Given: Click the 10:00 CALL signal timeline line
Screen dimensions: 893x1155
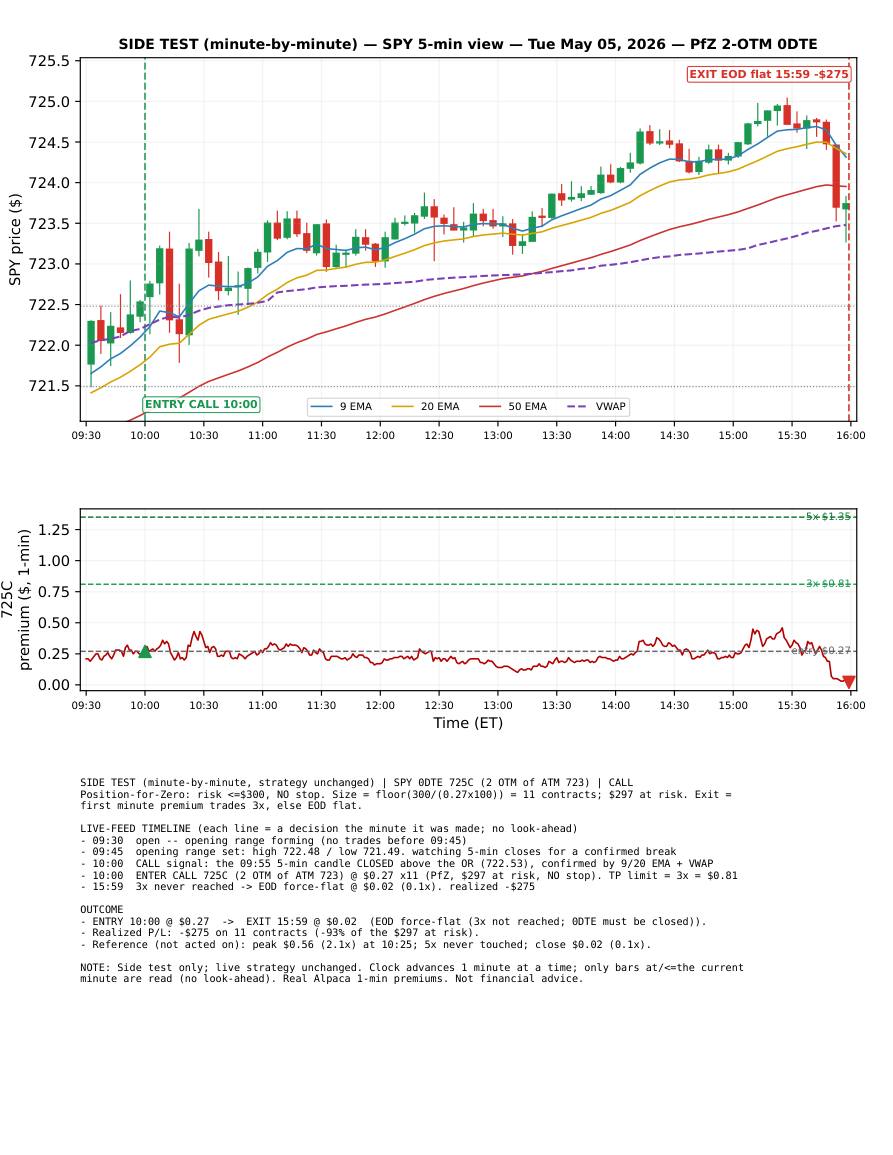Looking at the screenshot, I should click(x=396, y=863).
